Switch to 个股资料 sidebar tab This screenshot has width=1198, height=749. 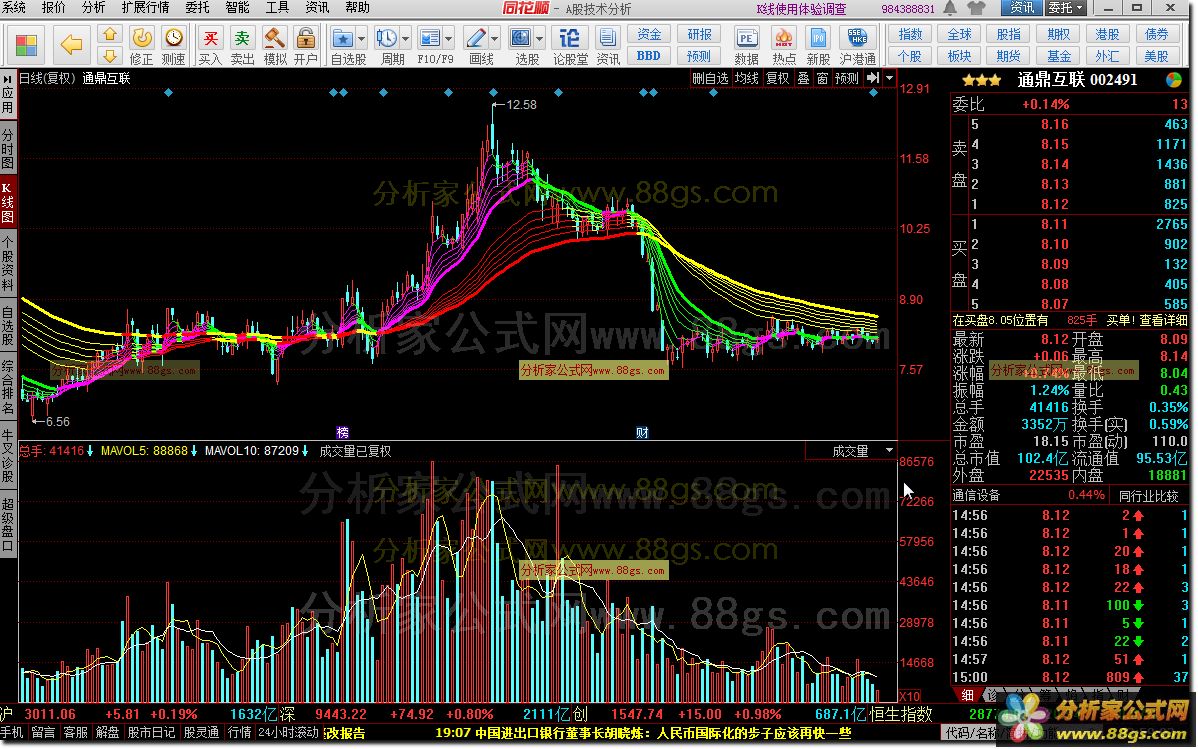tap(8, 264)
